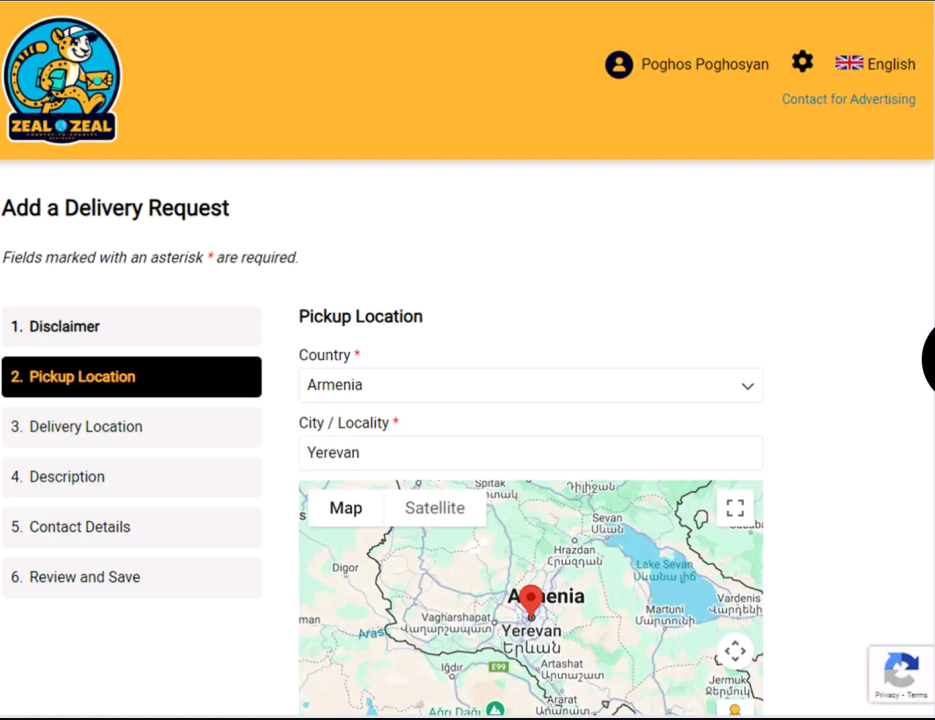Click the City / Locality field with Yerevan
The width and height of the screenshot is (935, 720).
tap(530, 453)
